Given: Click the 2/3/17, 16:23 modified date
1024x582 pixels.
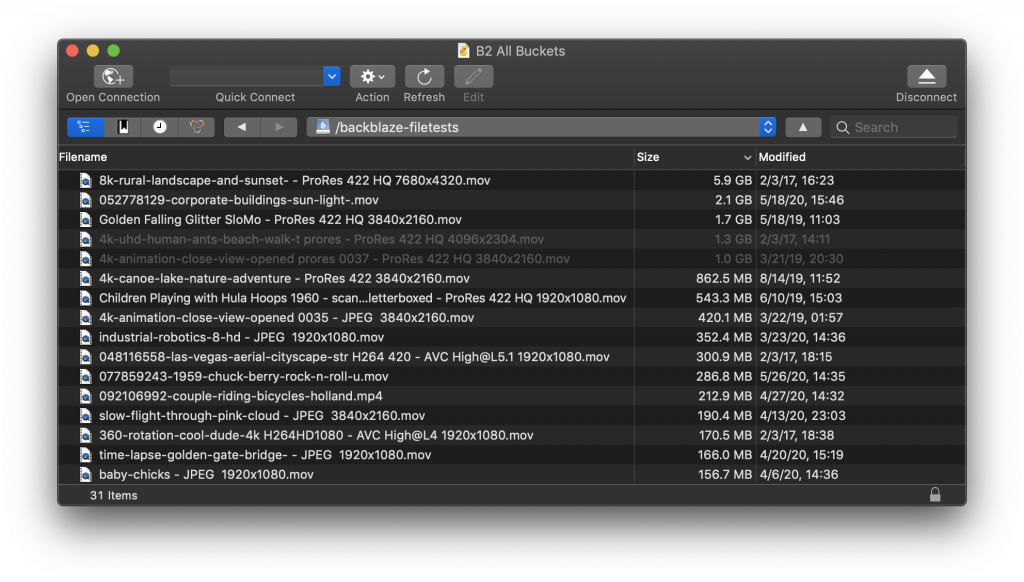Looking at the screenshot, I should point(797,180).
